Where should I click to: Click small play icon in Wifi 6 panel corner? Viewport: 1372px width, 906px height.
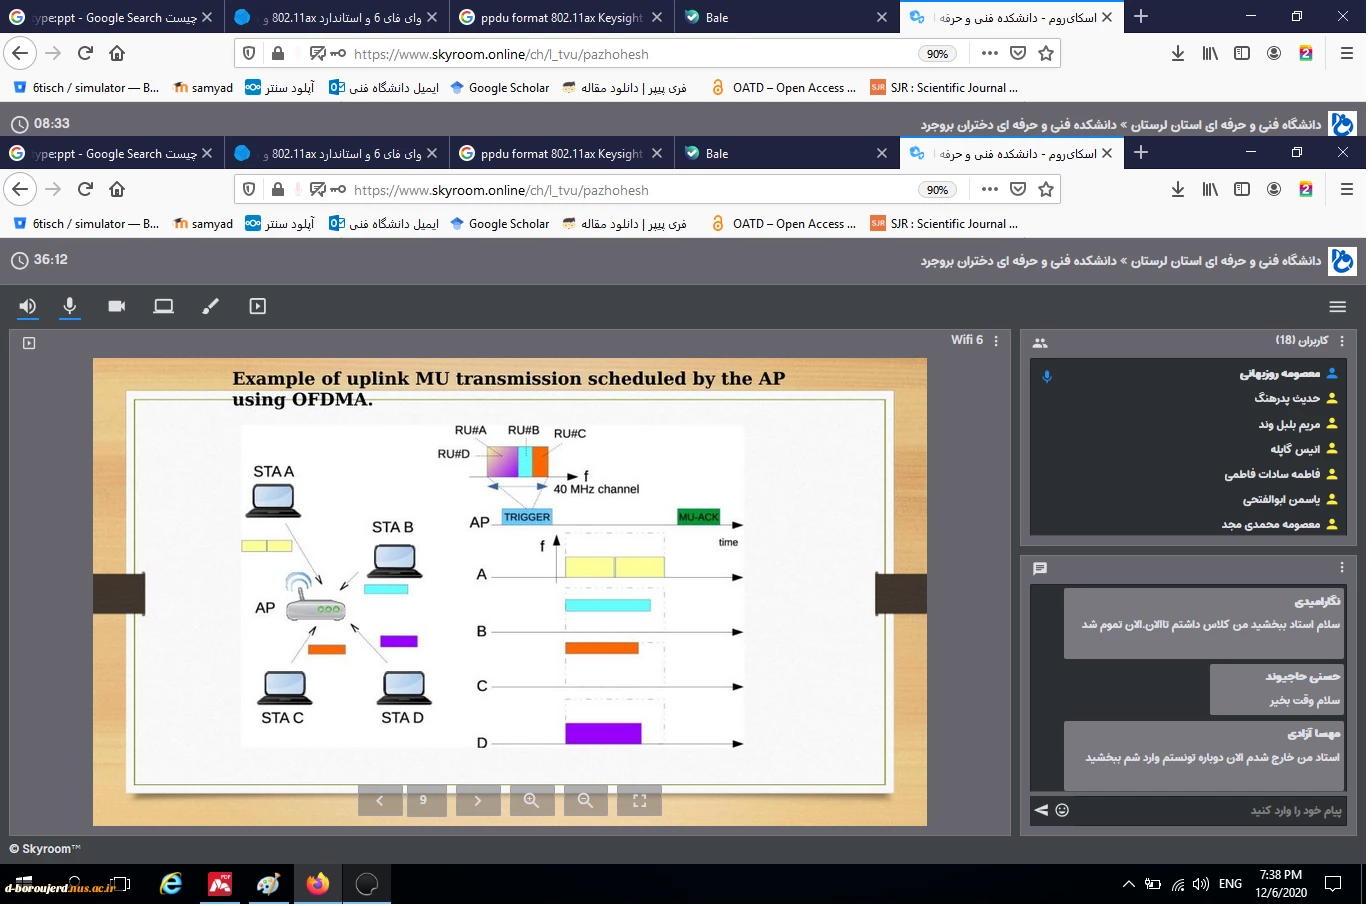(x=29, y=344)
